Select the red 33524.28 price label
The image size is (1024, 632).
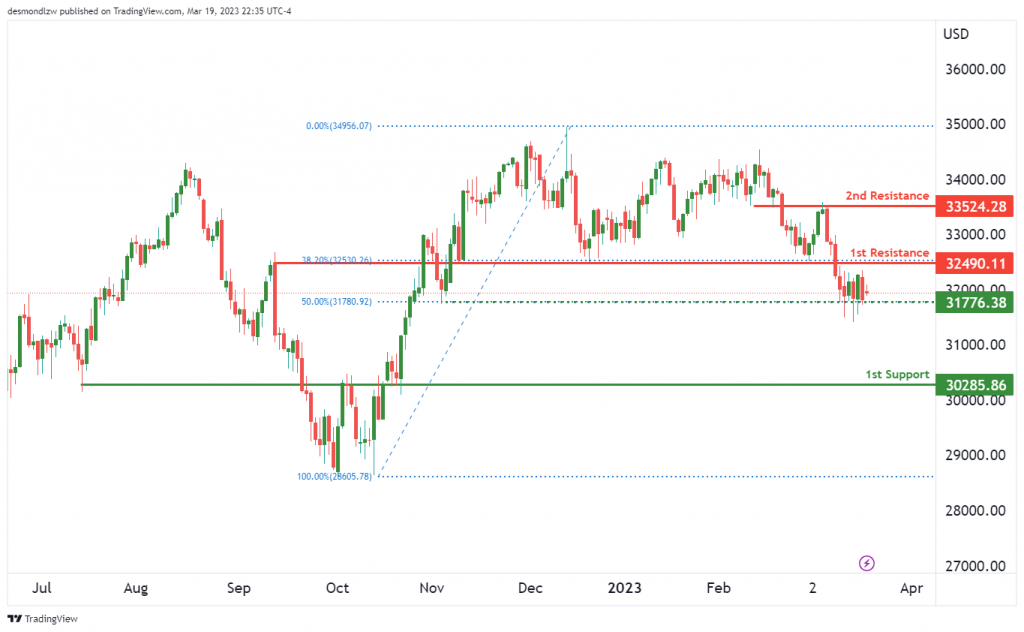coord(975,207)
